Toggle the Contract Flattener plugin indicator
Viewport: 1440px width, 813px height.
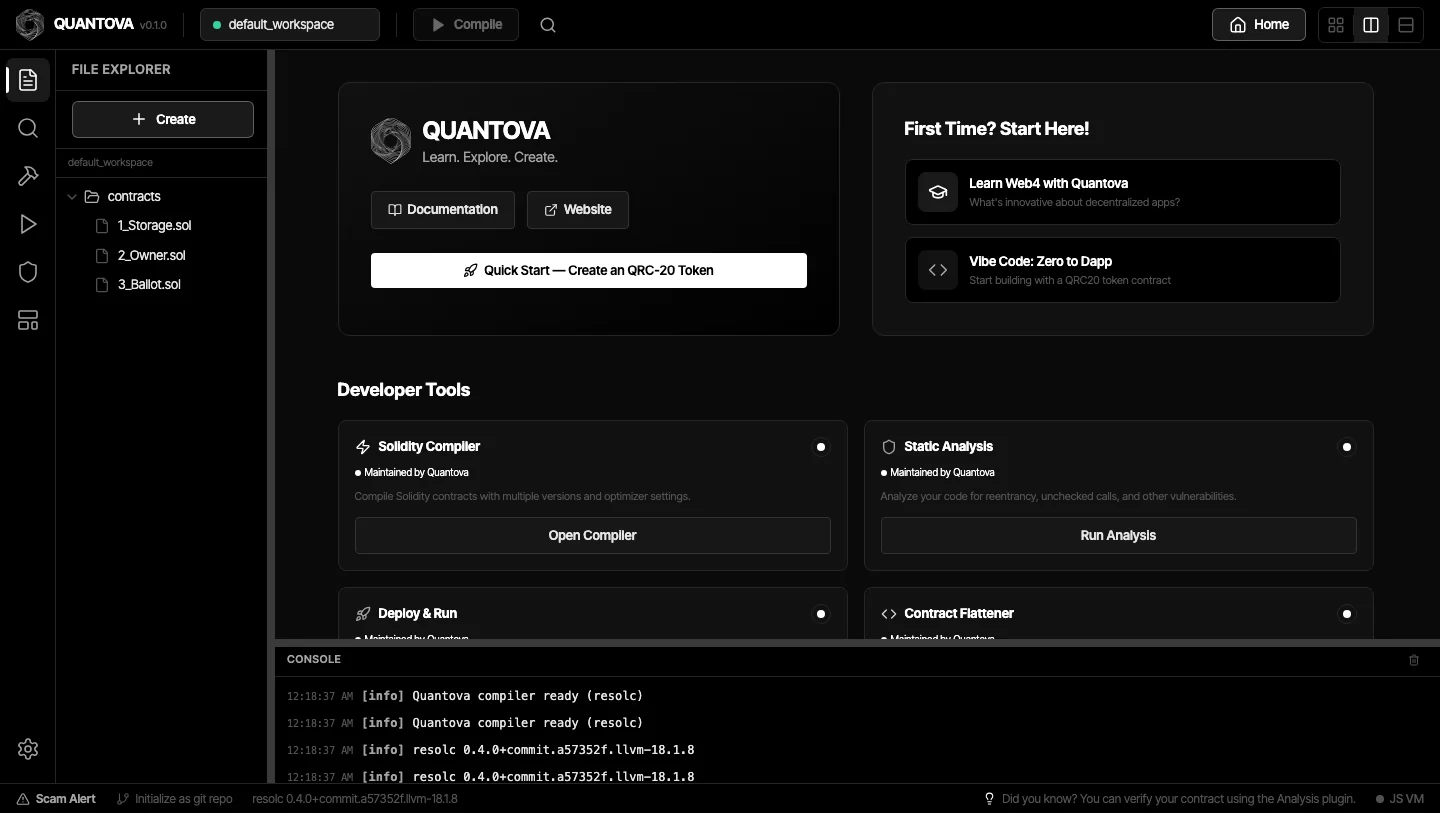click(1347, 614)
